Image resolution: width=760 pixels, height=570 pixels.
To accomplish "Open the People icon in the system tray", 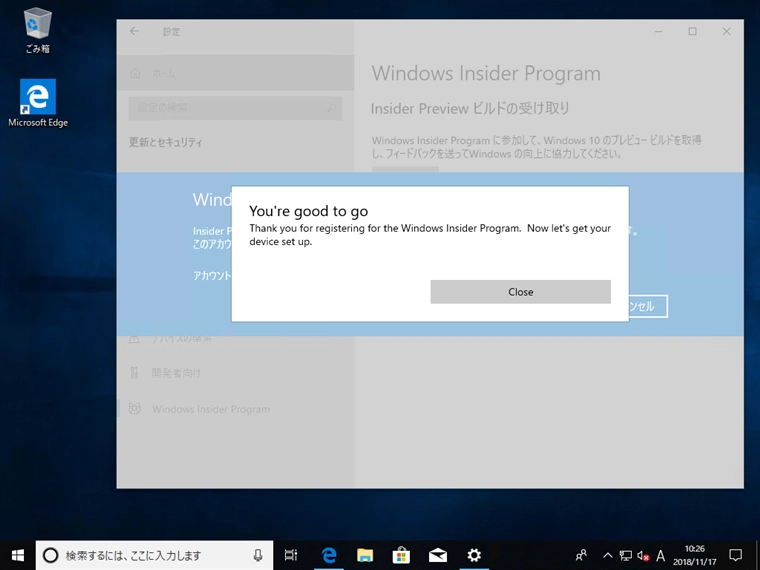I will pos(581,555).
